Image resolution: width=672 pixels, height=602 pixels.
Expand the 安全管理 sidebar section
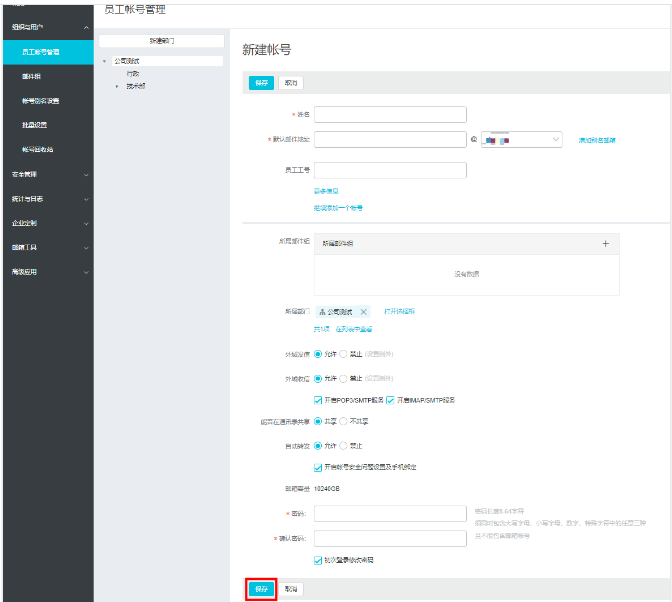(86, 174)
